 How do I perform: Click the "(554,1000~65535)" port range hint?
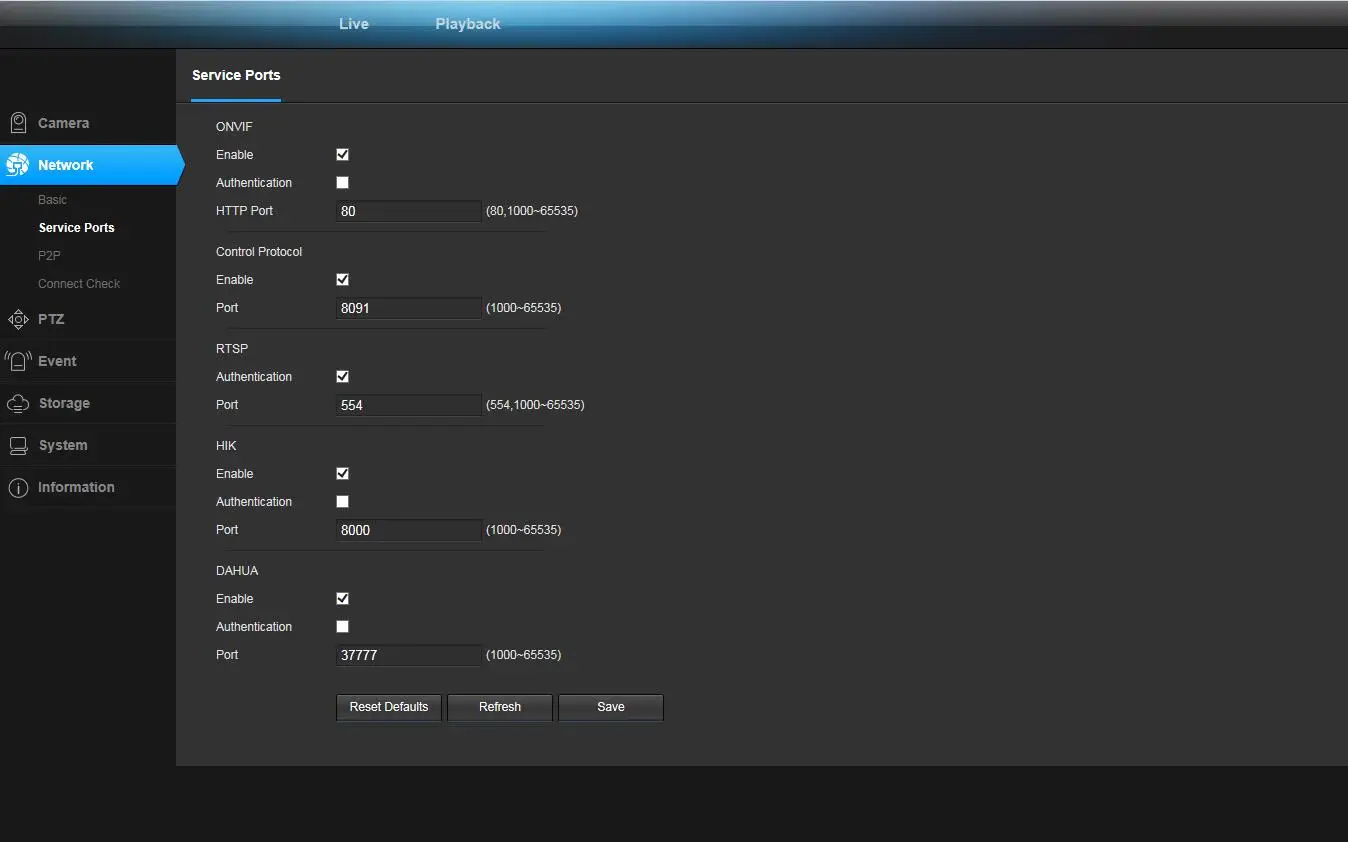535,405
